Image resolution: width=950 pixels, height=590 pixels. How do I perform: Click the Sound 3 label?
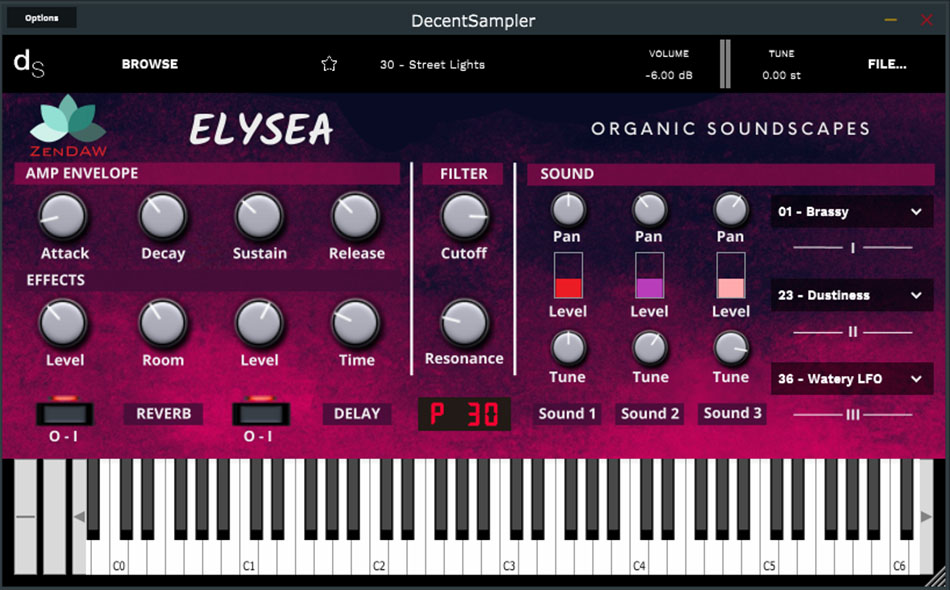pos(732,413)
